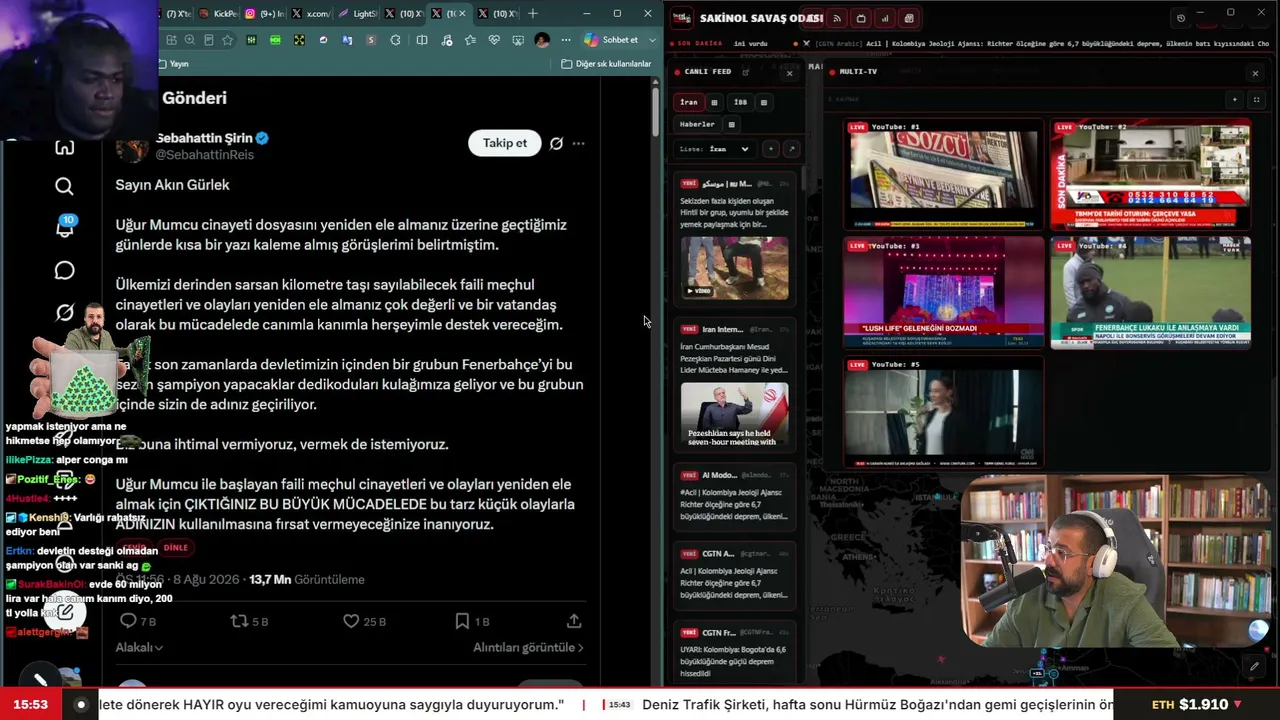Select the YouTube #3 Lush Life stream
Image resolution: width=1280 pixels, height=720 pixels.
944,292
